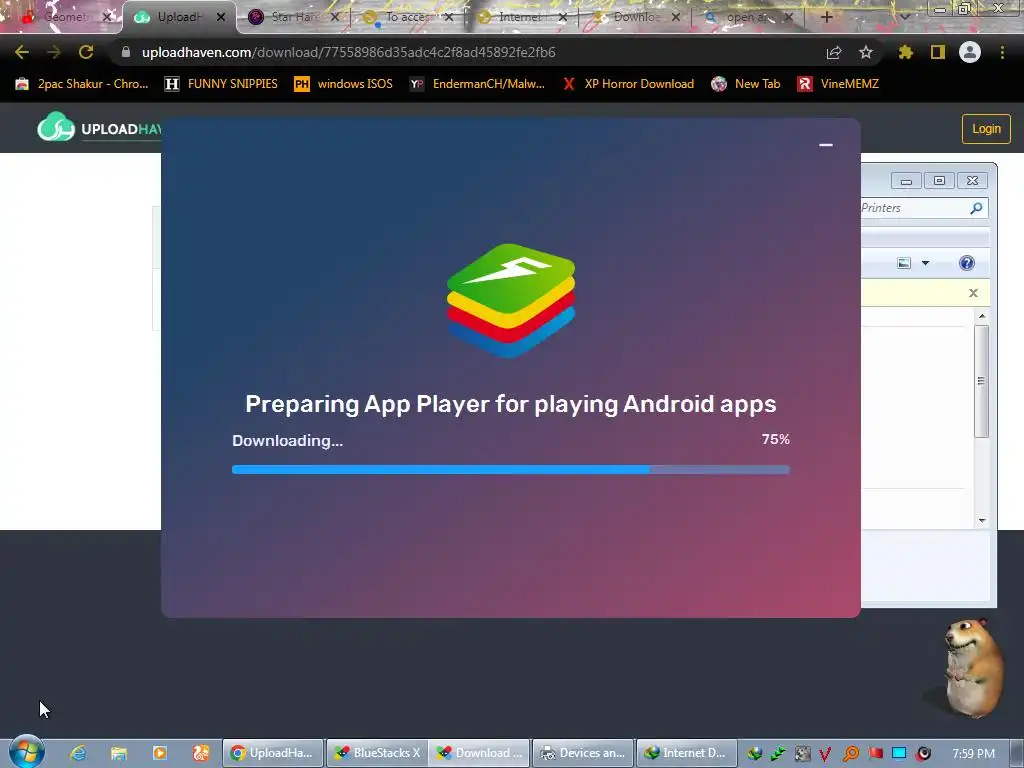Click the cyan monitor tray icon

pyautogui.click(x=899, y=754)
